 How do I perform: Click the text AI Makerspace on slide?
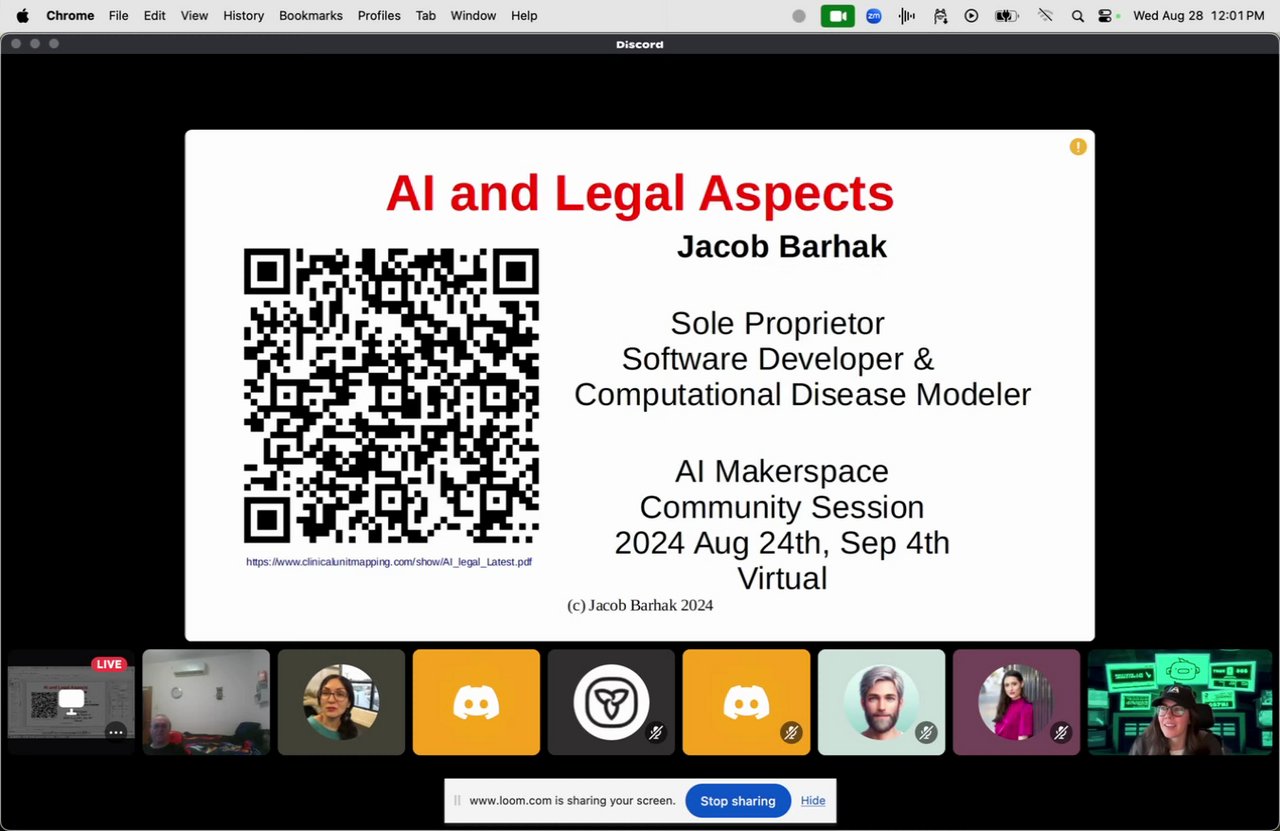click(782, 471)
